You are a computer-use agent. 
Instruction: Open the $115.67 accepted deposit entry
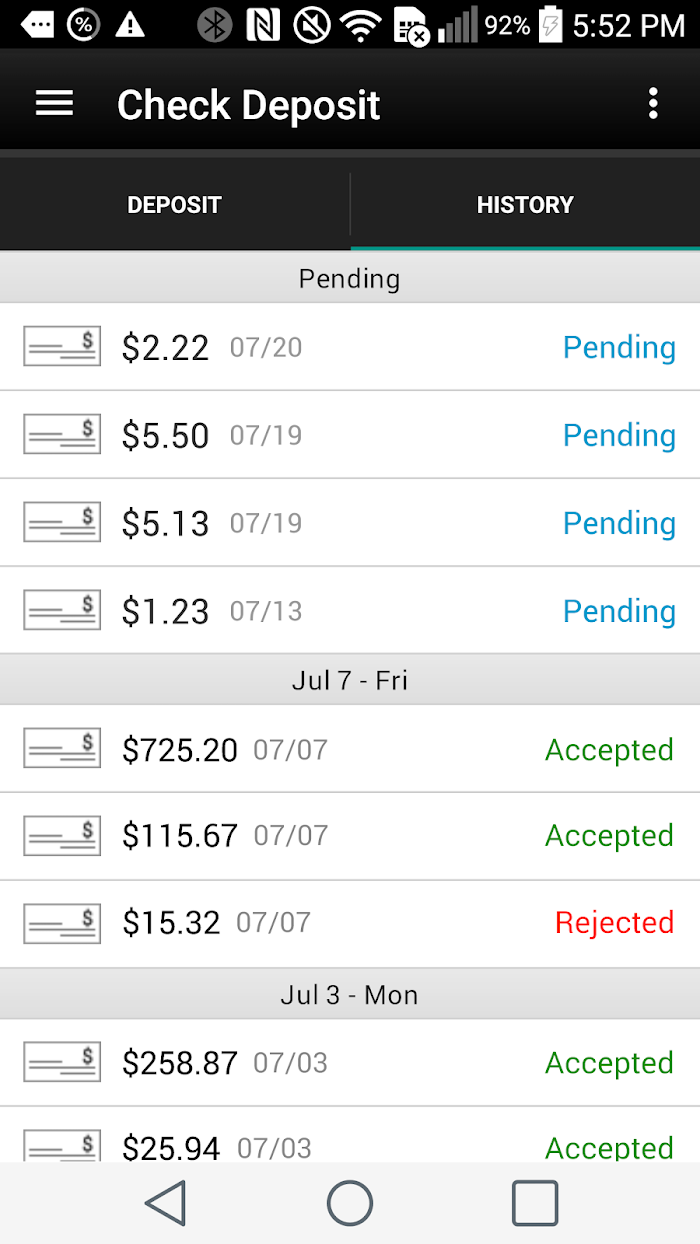coord(350,836)
